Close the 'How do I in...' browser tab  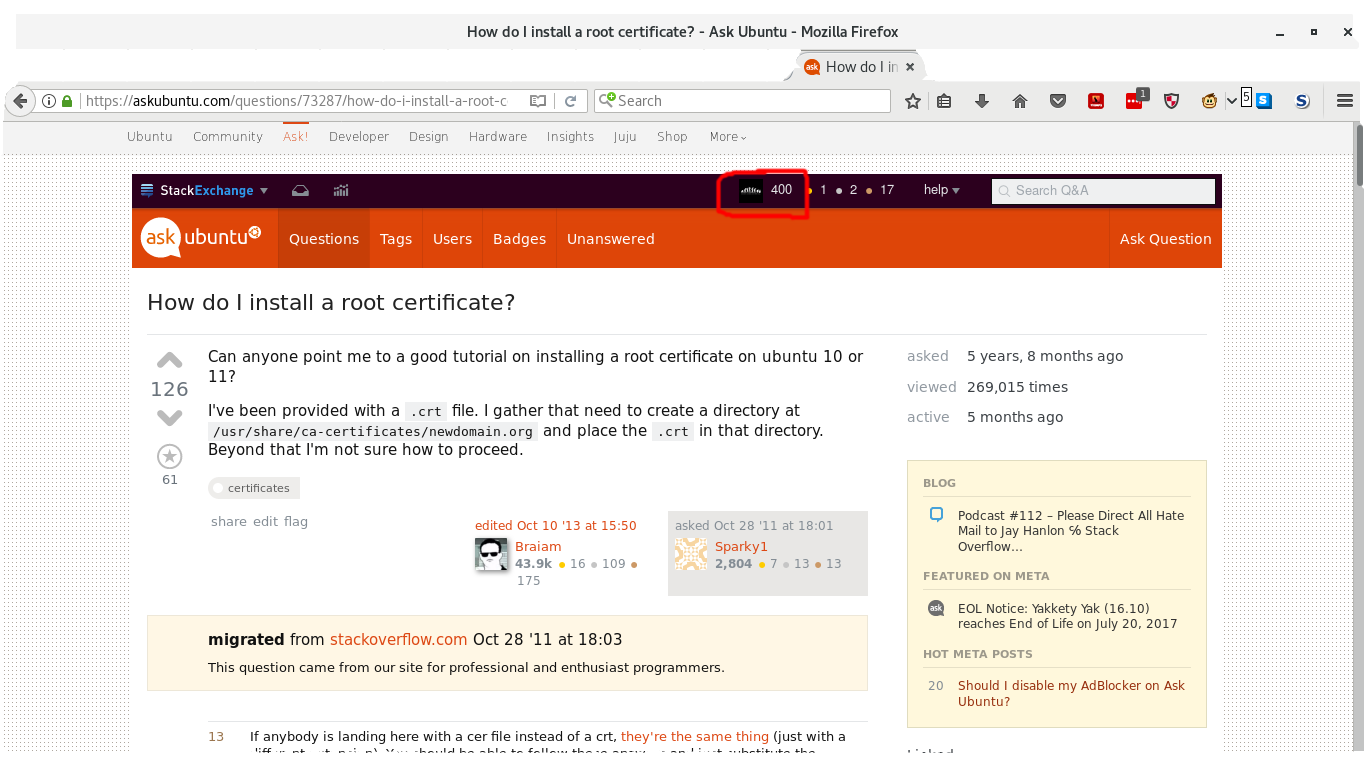click(909, 67)
